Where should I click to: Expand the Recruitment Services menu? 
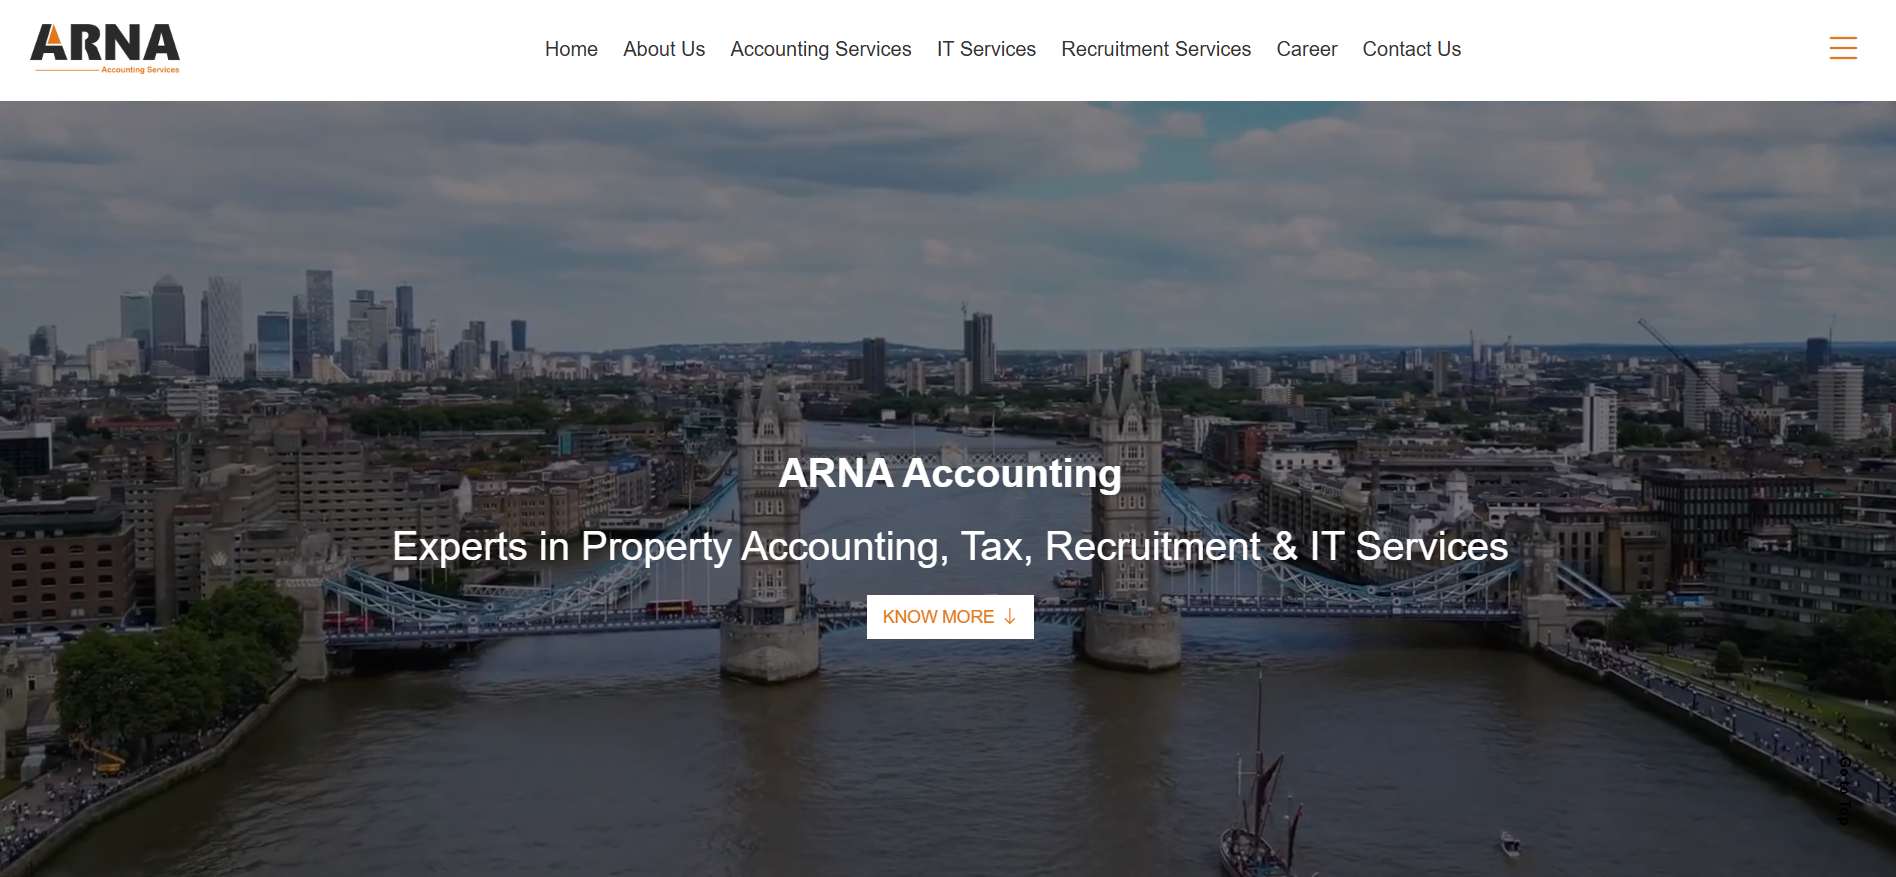[1156, 49]
